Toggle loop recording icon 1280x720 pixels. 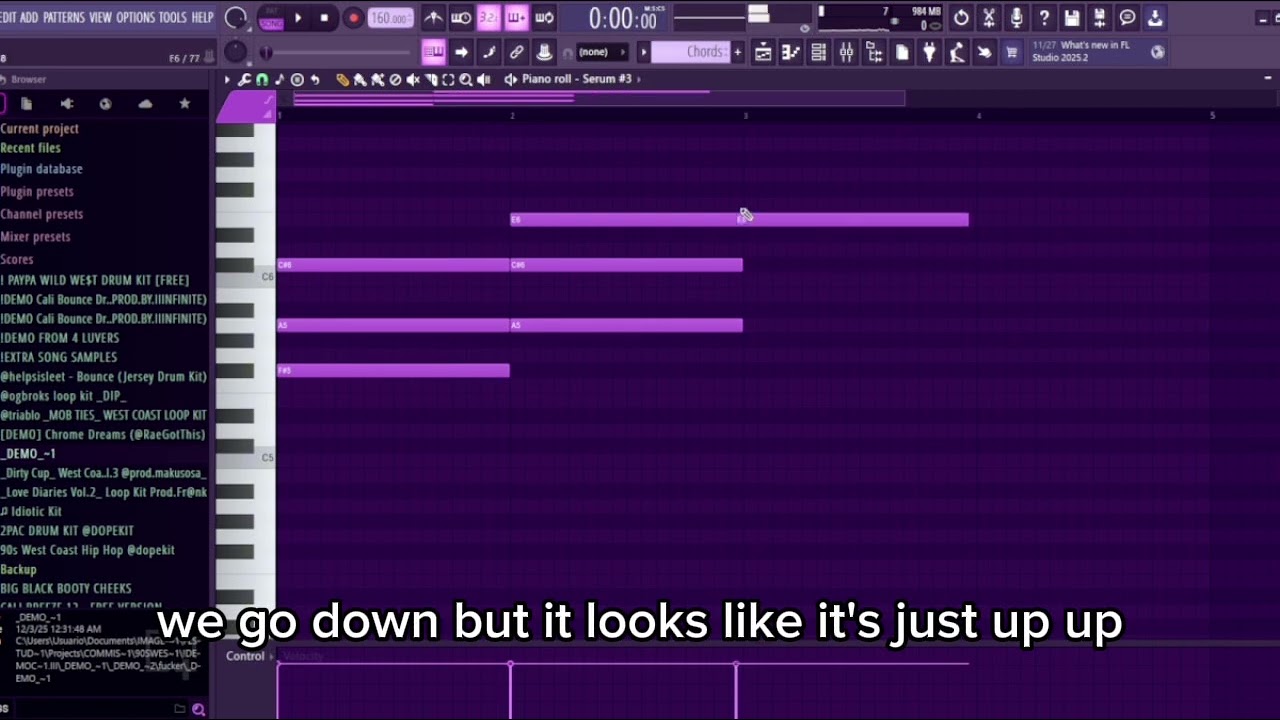coord(545,18)
